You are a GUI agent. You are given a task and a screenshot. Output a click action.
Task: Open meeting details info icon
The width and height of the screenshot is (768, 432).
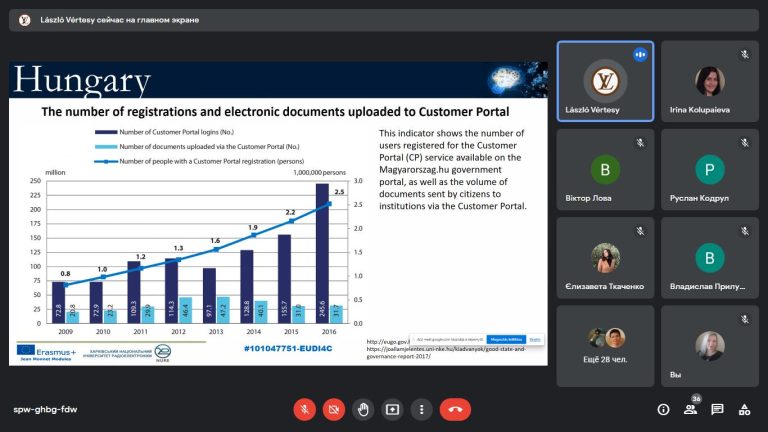click(x=663, y=409)
